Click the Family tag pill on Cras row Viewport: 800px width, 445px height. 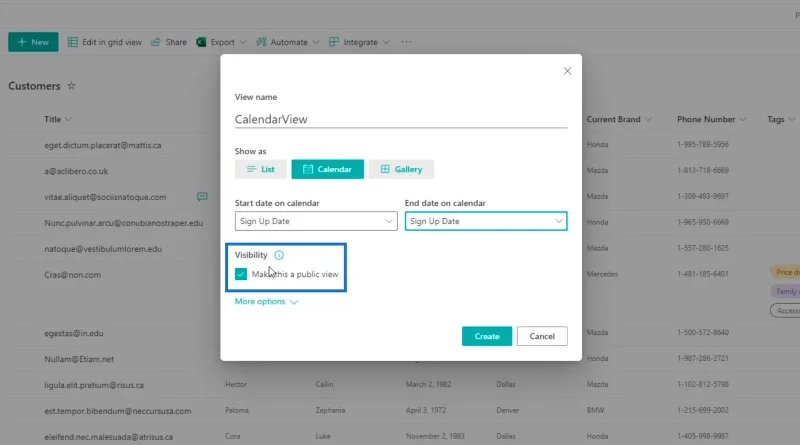click(x=785, y=291)
